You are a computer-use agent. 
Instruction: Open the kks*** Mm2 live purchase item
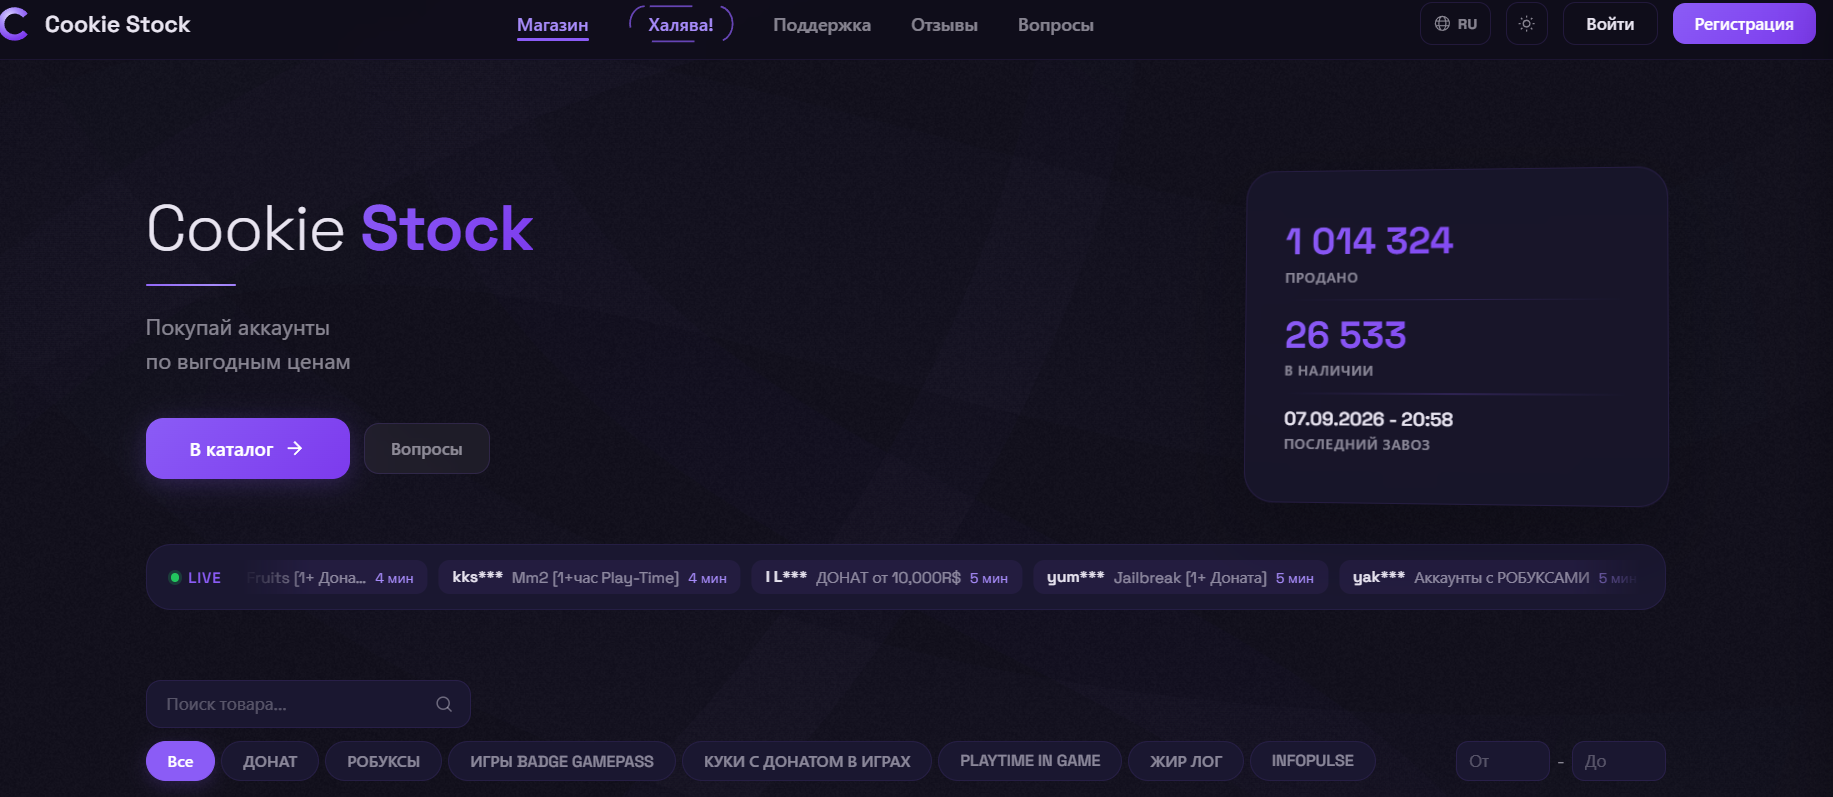click(x=590, y=578)
